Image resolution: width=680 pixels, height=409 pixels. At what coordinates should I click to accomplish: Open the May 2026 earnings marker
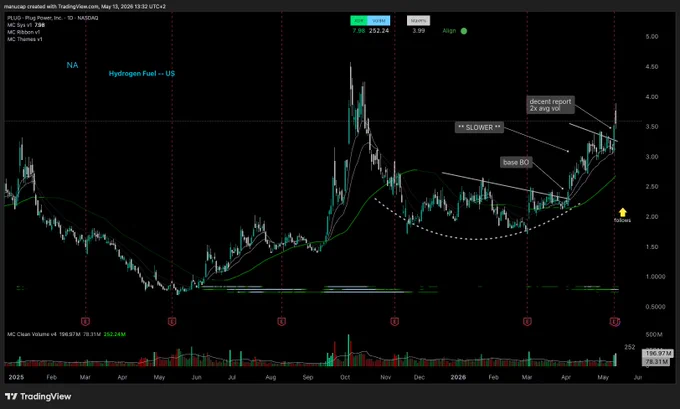(615, 321)
